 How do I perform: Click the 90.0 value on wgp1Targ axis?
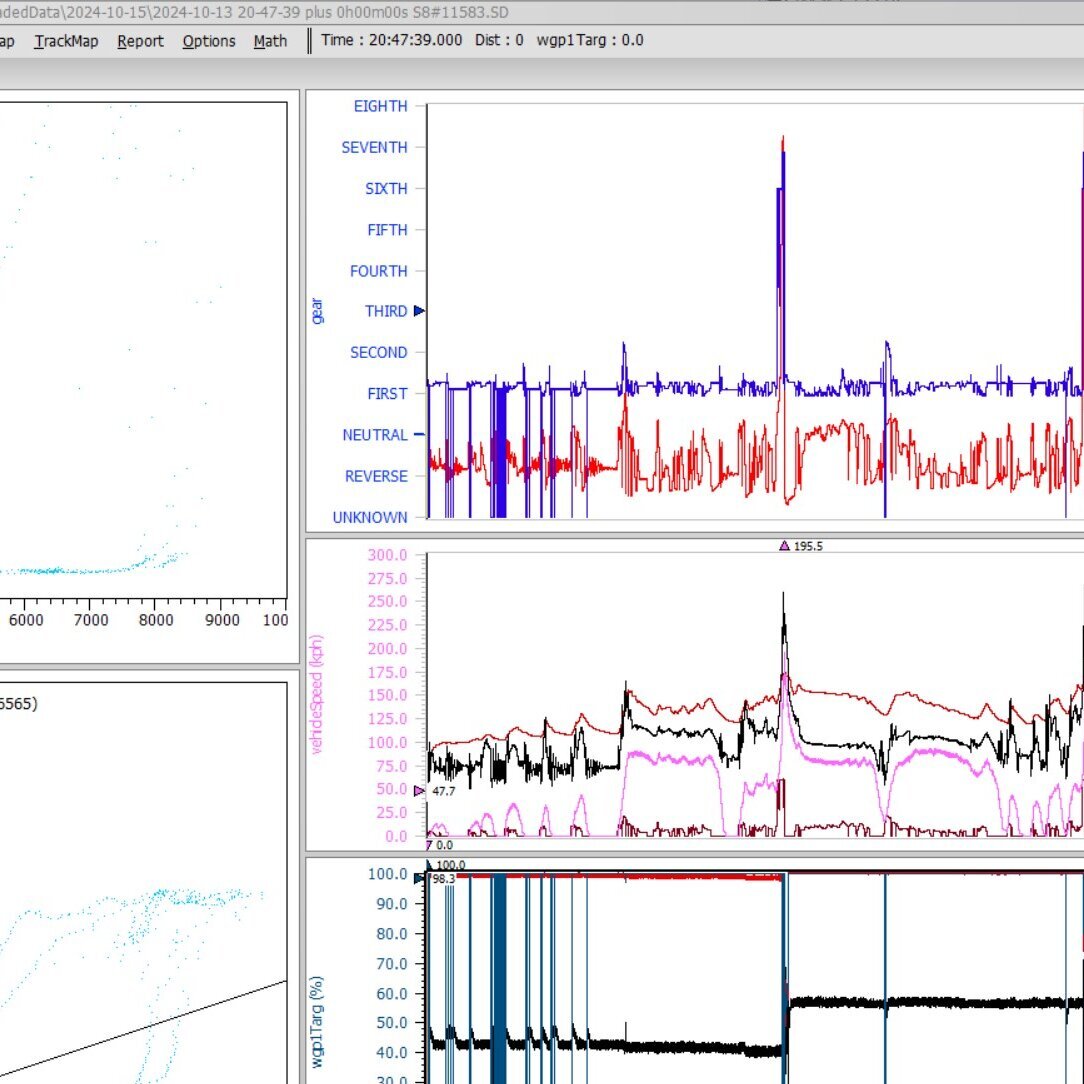coord(391,904)
